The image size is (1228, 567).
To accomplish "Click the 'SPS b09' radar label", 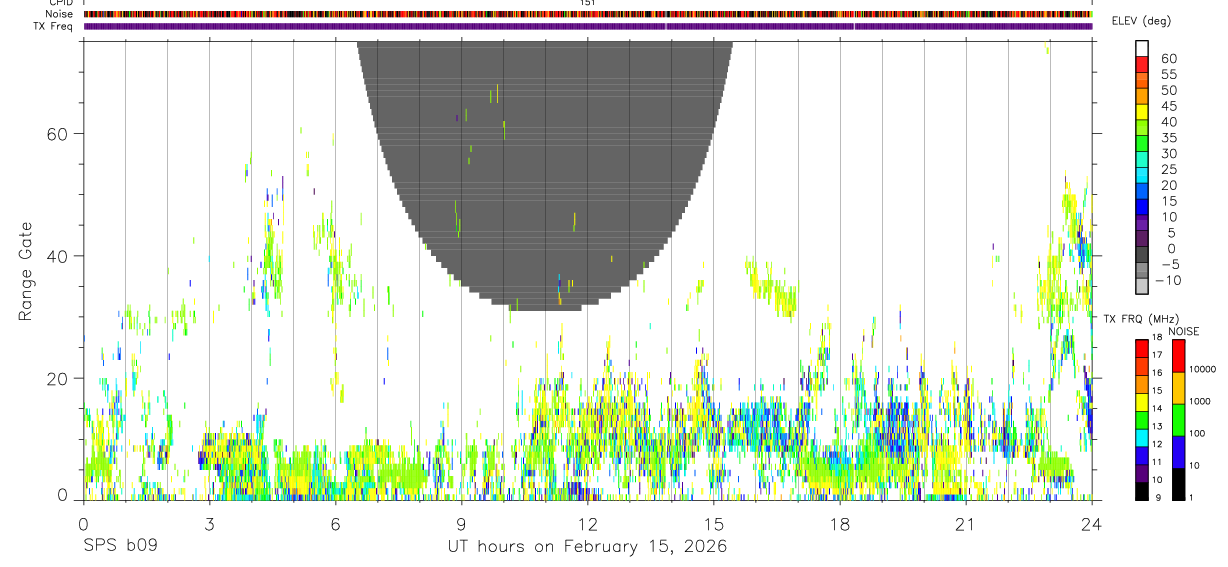I will click(119, 547).
